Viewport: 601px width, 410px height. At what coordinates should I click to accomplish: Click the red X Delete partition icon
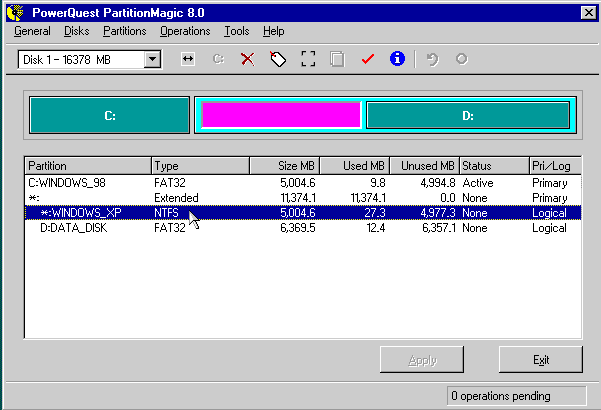click(248, 59)
